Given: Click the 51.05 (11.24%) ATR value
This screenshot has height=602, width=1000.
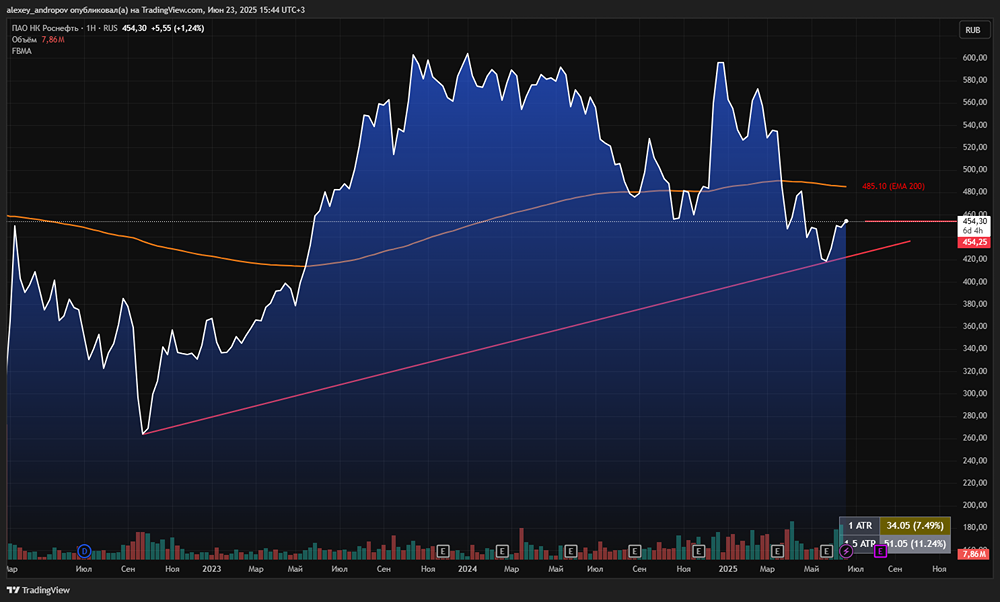Looking at the screenshot, I should click(915, 543).
